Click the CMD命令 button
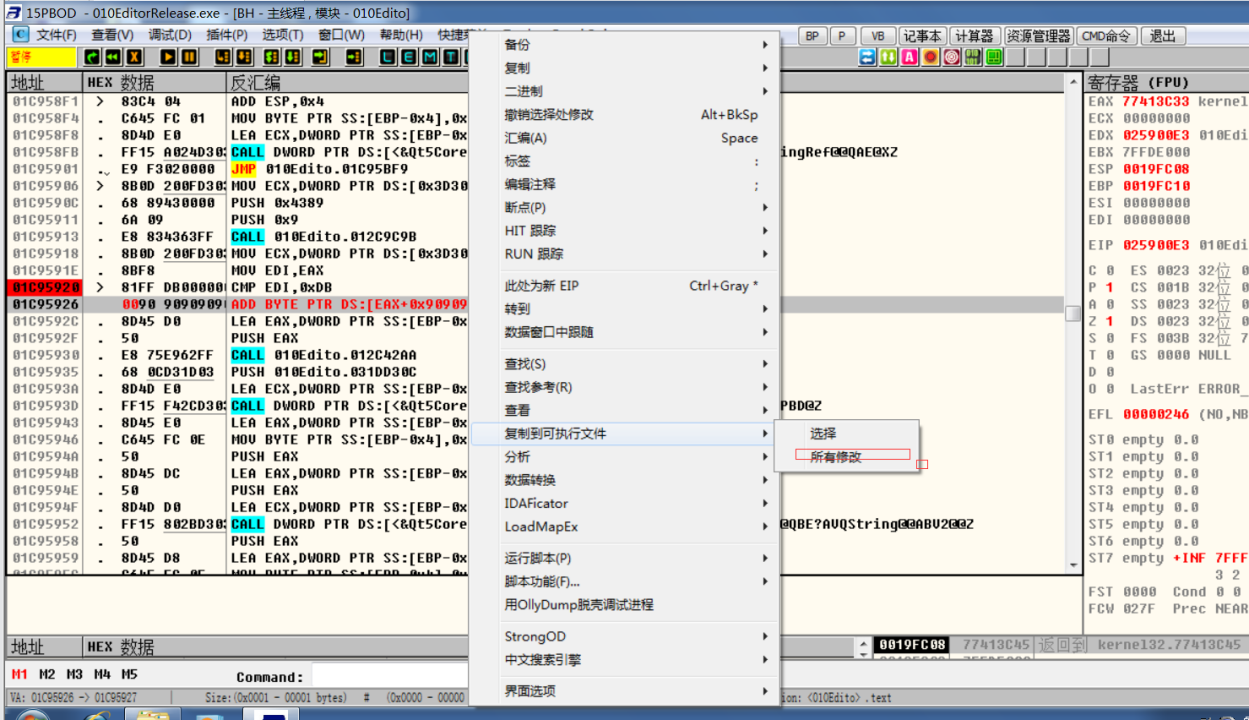Viewport: 1249px width, 720px height. click(1106, 36)
